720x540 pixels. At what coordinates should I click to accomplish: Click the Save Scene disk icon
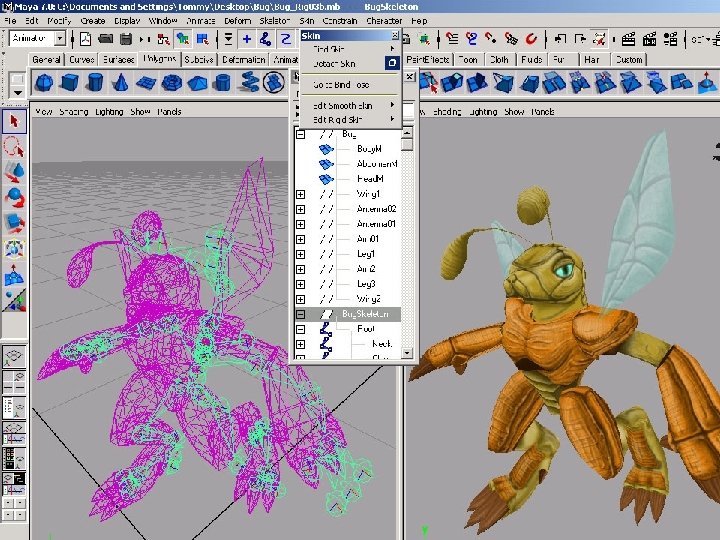(126, 39)
